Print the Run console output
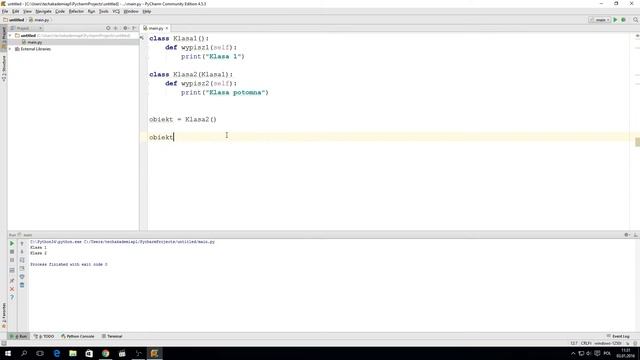The height and width of the screenshot is (360, 640). [22, 277]
